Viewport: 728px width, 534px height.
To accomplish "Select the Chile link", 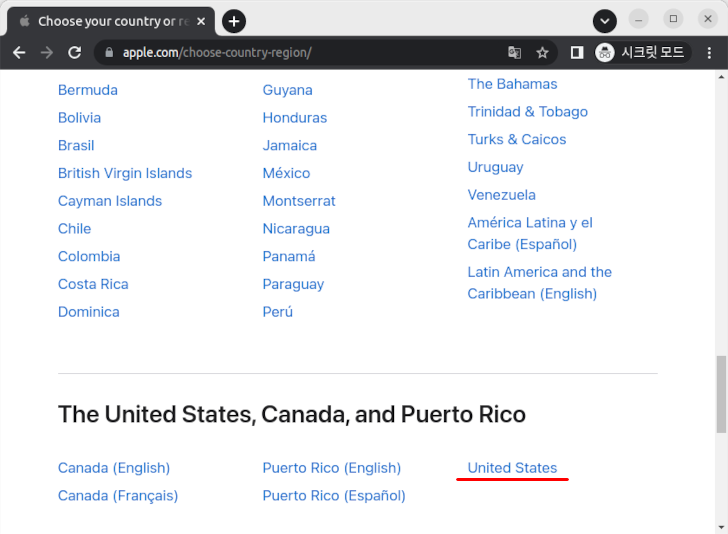I will pos(74,229).
